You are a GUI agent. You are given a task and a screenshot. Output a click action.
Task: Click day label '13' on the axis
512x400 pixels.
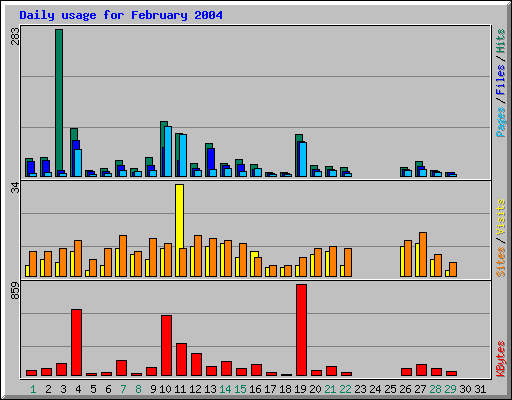[210, 389]
